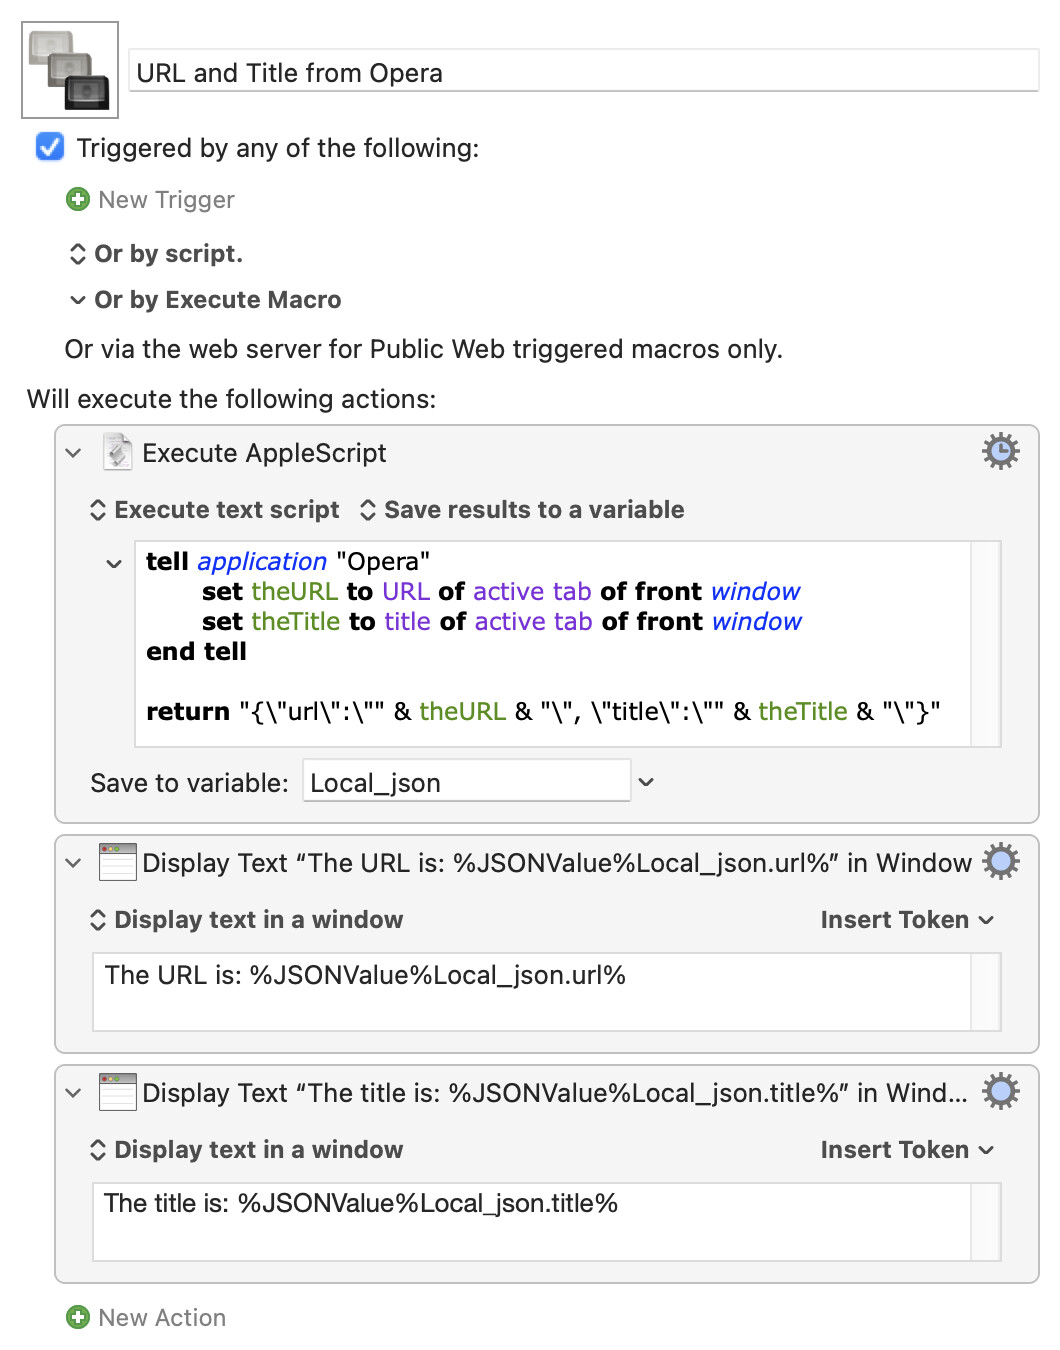This screenshot has height=1350, width=1060.
Task: Click the Execute AppleScript gear icon
Action: pos(1000,452)
